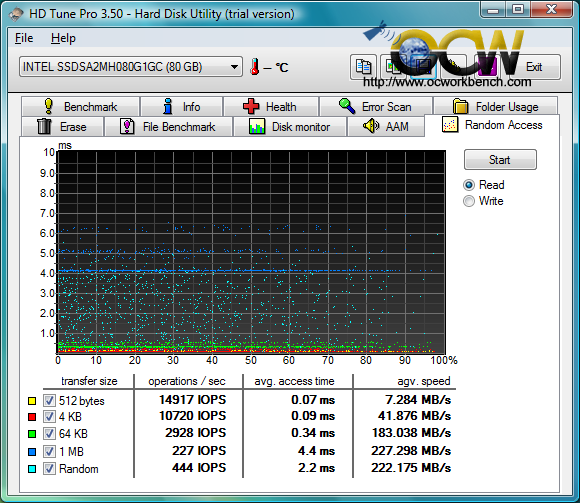
Task: Minimize the HD Tune Pro window
Action: [493, 9]
